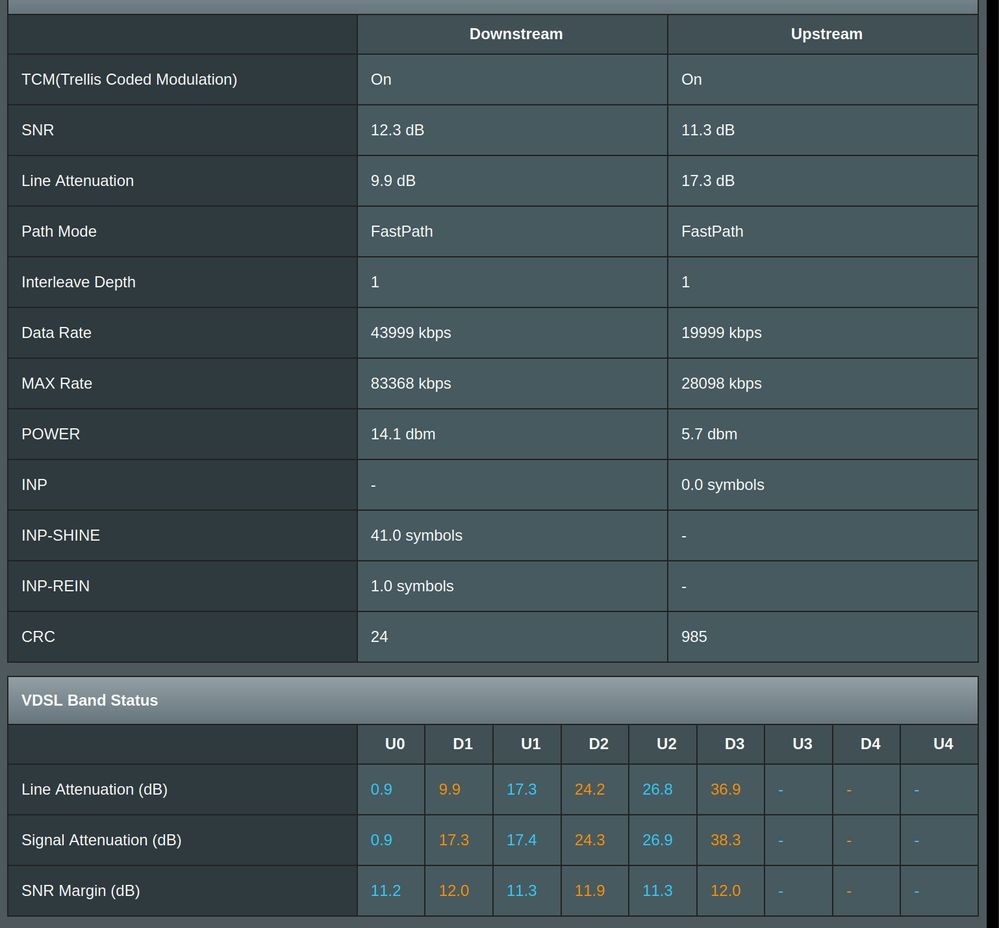Click the D3 line attenuation value 36.9
Screen dimensions: 999x928
point(725,790)
